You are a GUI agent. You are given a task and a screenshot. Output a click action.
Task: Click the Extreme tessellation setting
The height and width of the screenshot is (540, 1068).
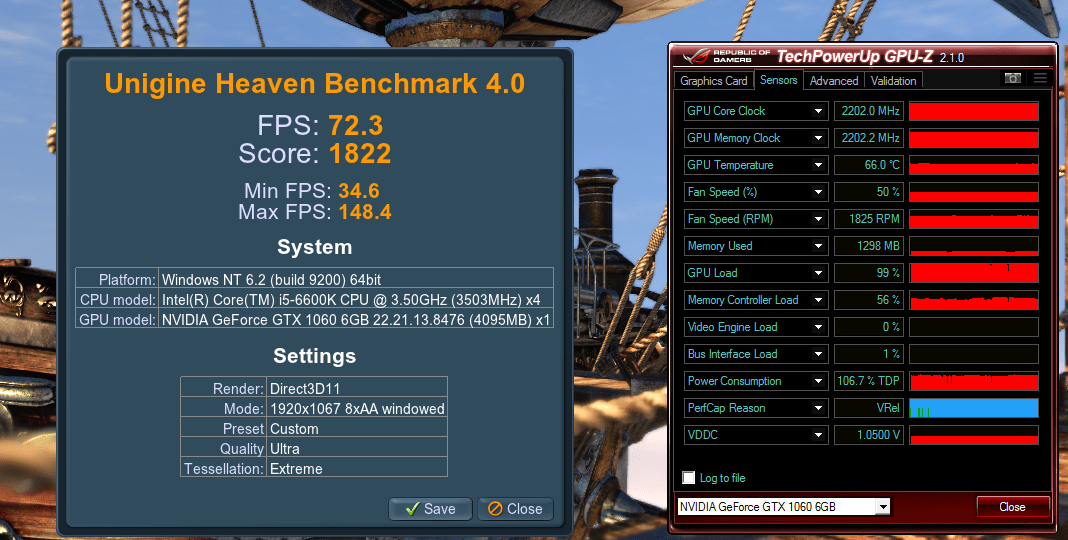(296, 468)
